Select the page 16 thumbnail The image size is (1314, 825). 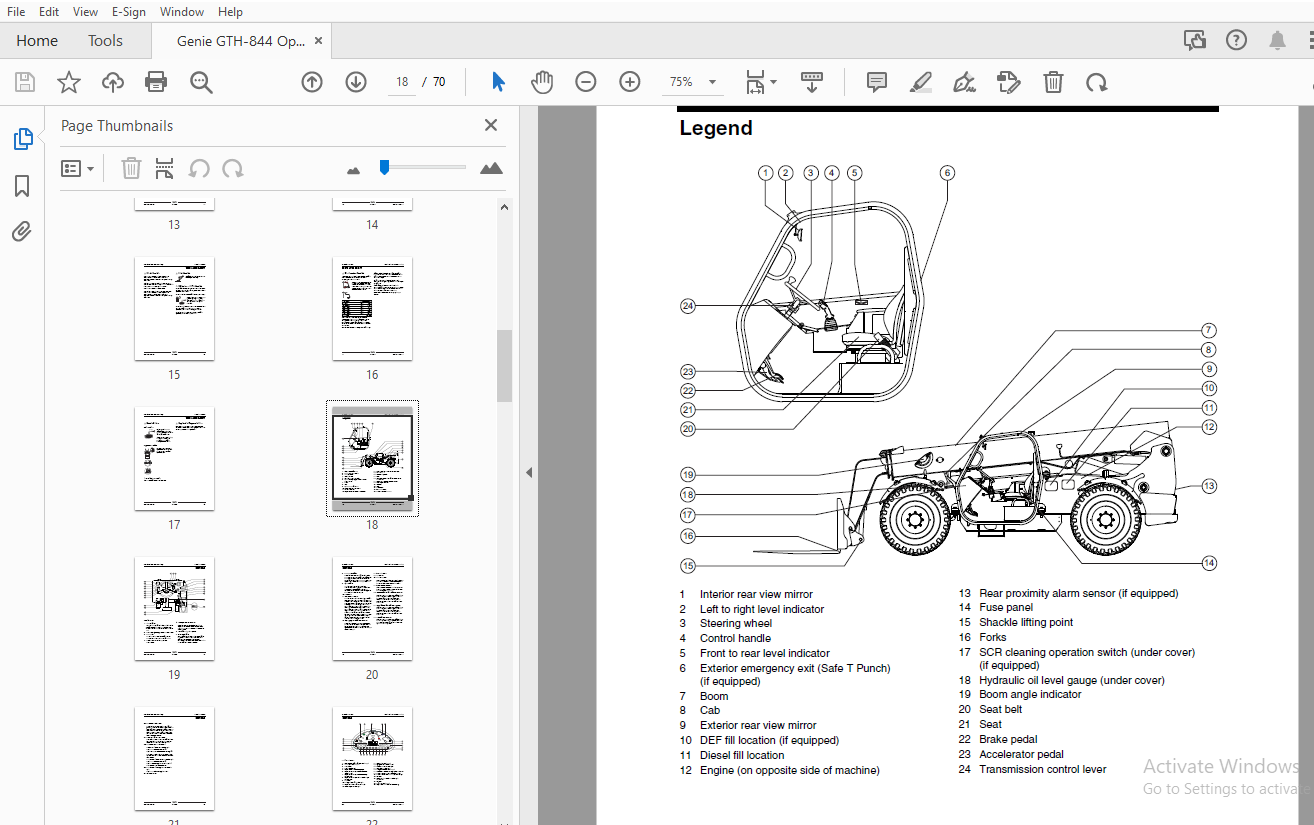click(x=372, y=308)
